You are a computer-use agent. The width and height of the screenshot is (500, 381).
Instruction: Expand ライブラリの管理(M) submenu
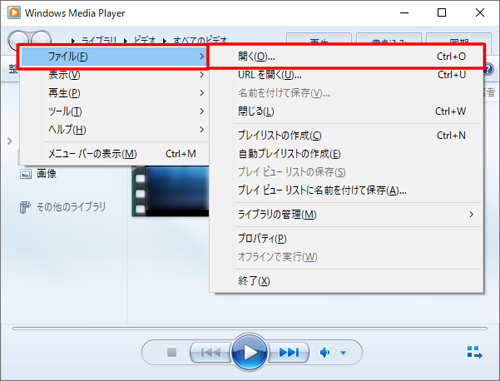[x=346, y=214]
